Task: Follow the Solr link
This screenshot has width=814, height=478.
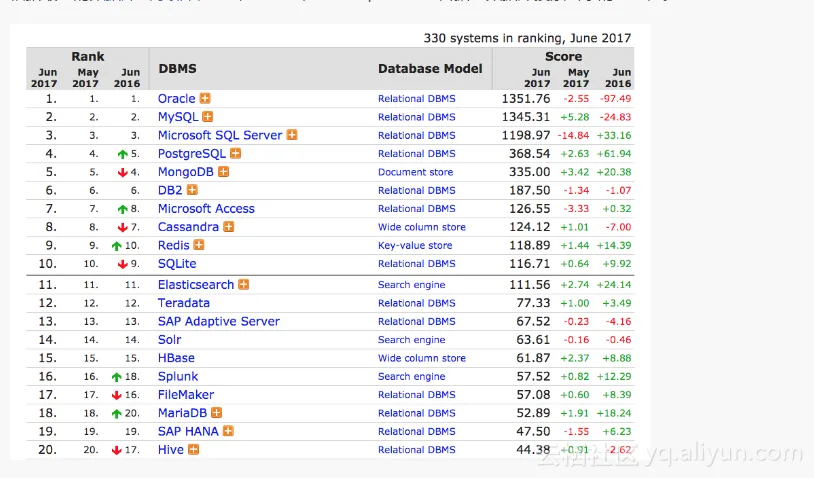Action: tap(169, 339)
